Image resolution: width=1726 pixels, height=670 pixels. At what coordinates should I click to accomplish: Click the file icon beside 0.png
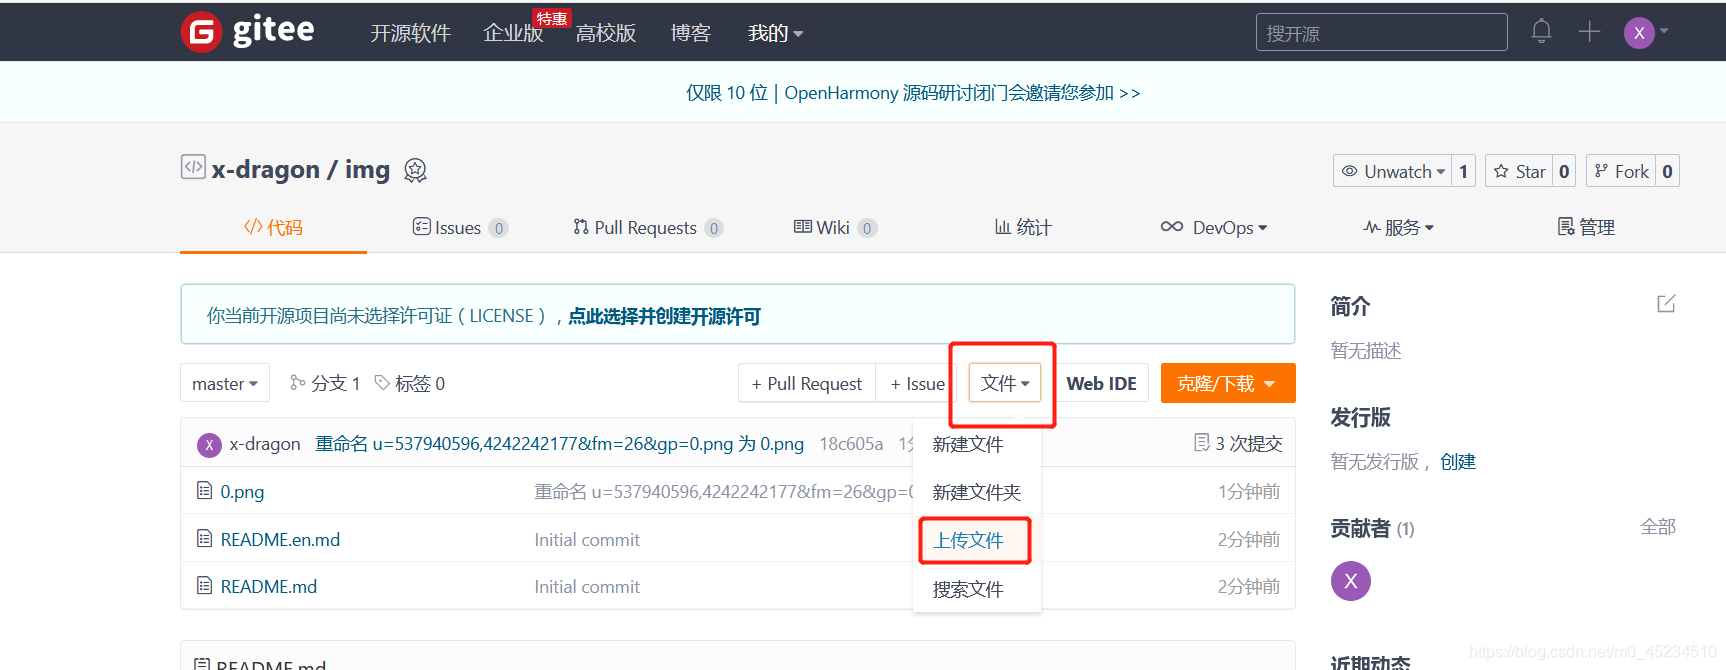[204, 491]
